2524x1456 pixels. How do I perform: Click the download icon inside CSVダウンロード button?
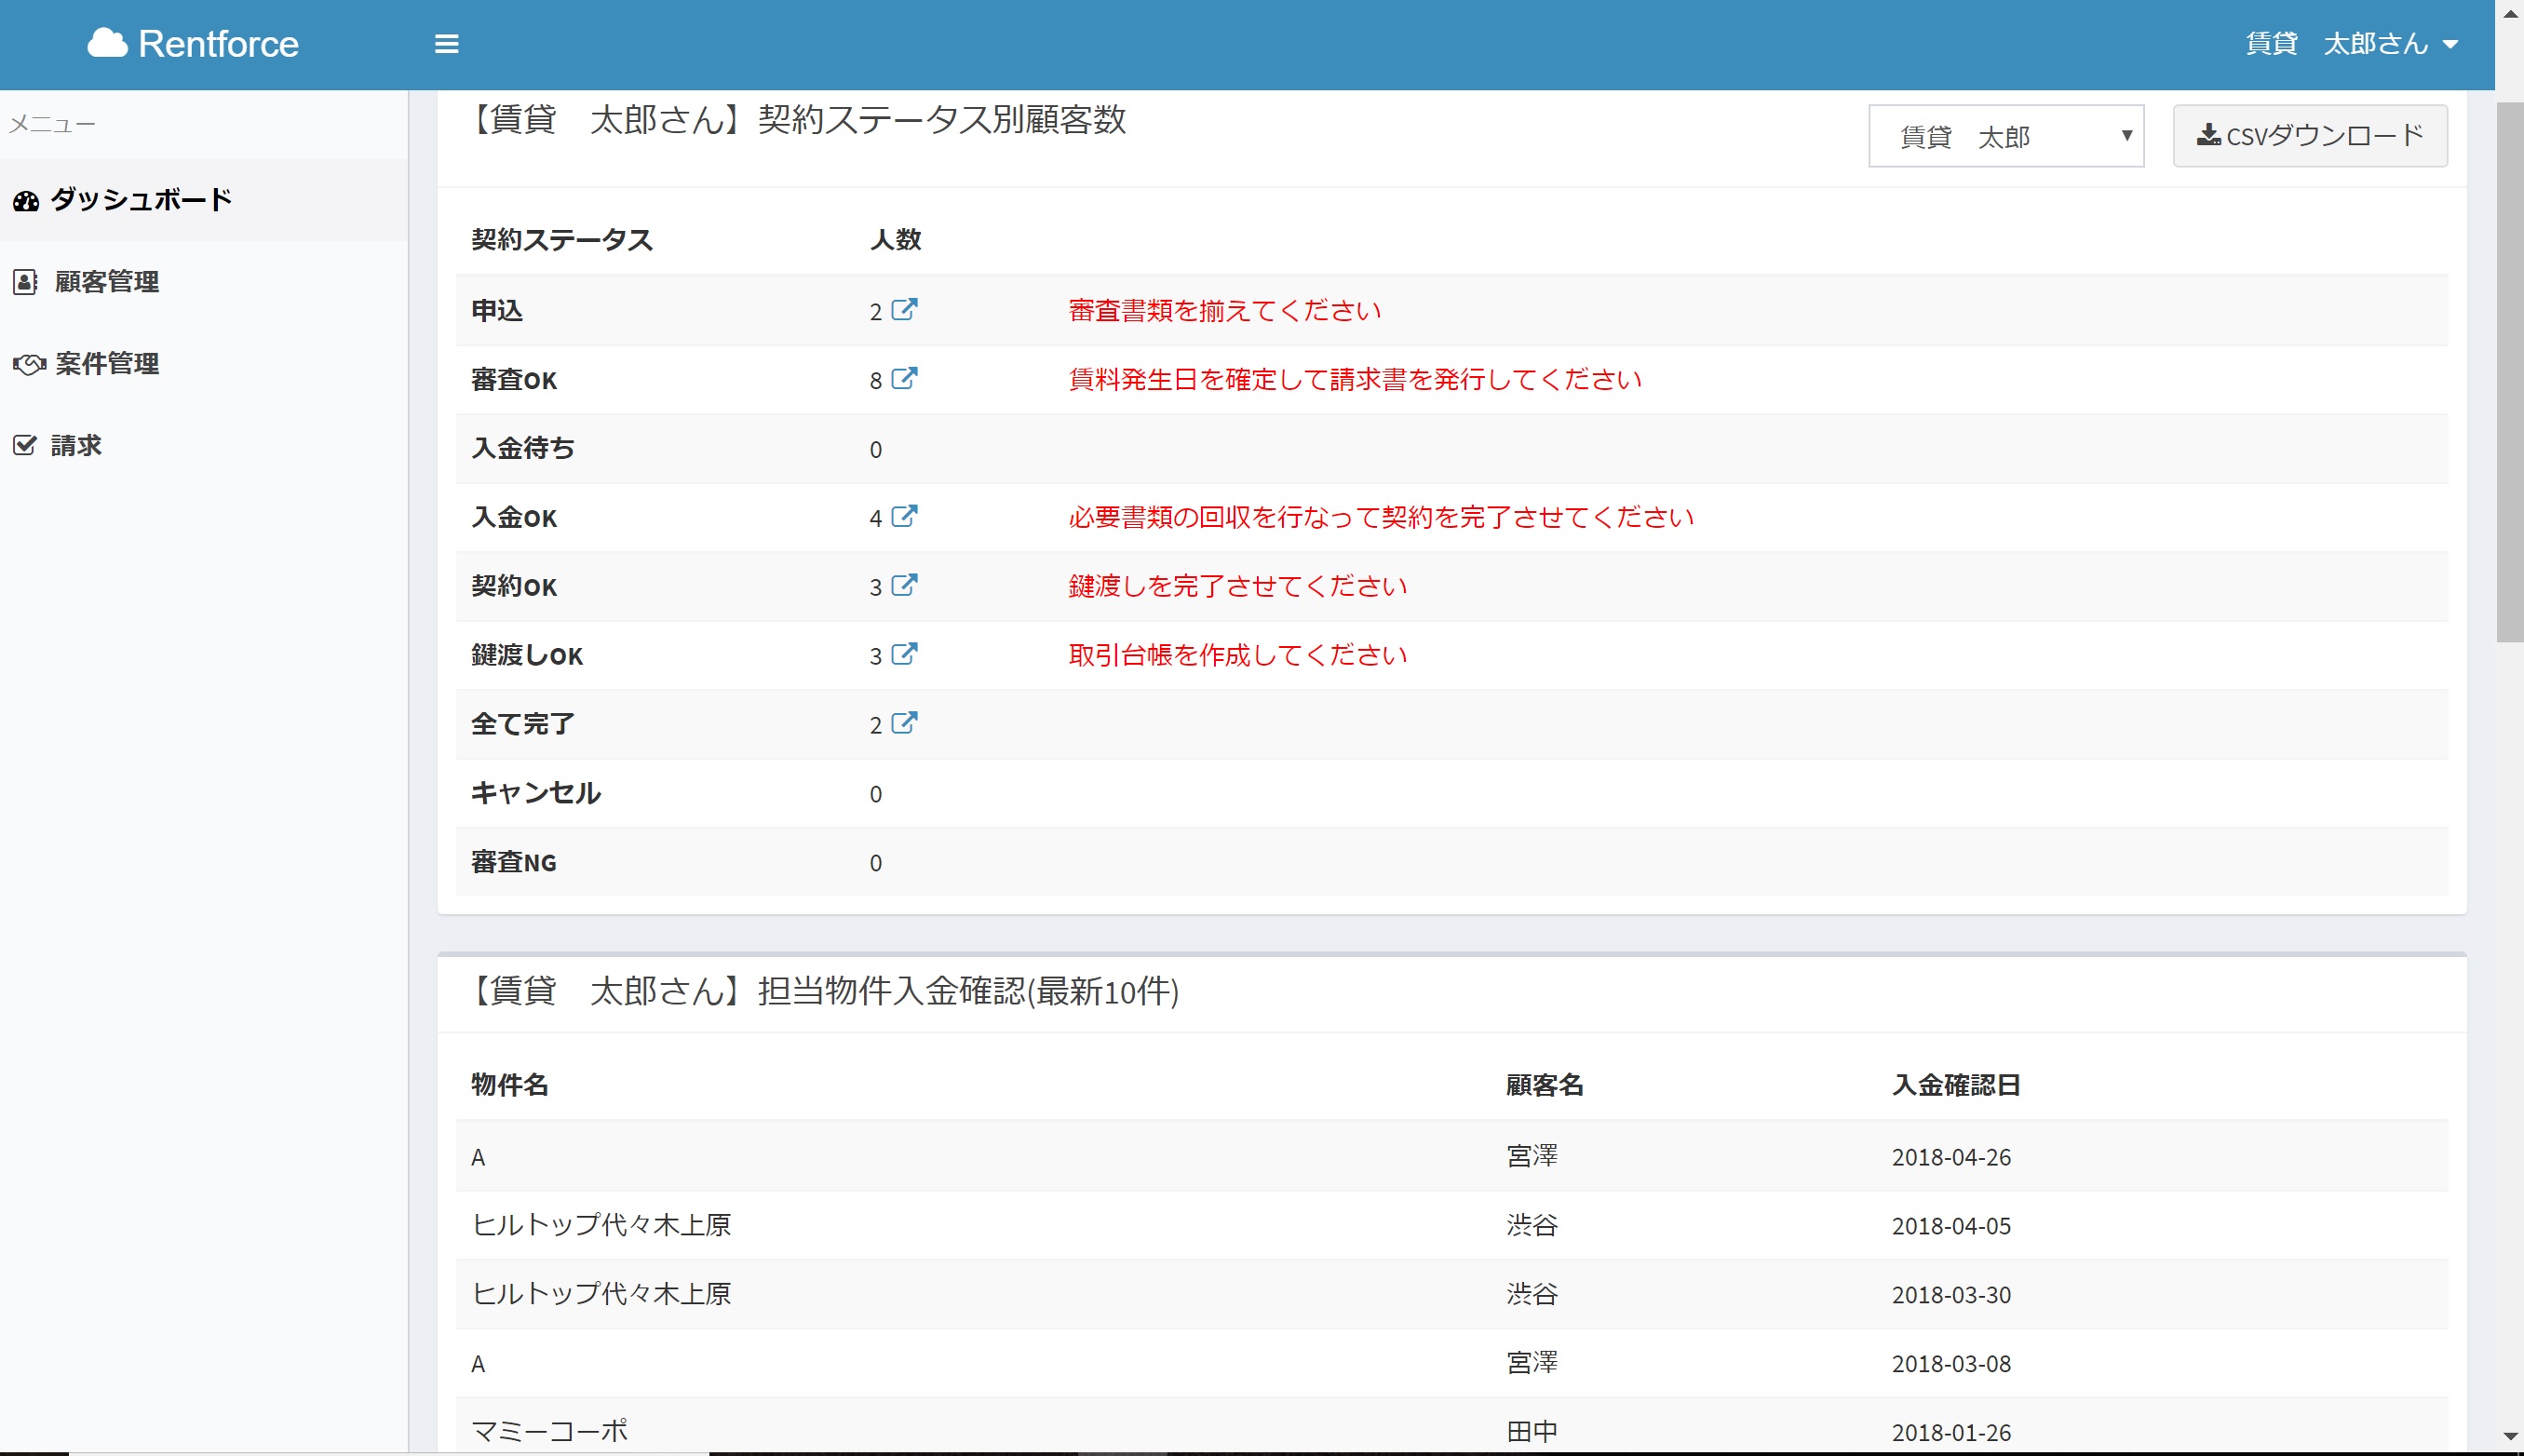pos(2209,134)
